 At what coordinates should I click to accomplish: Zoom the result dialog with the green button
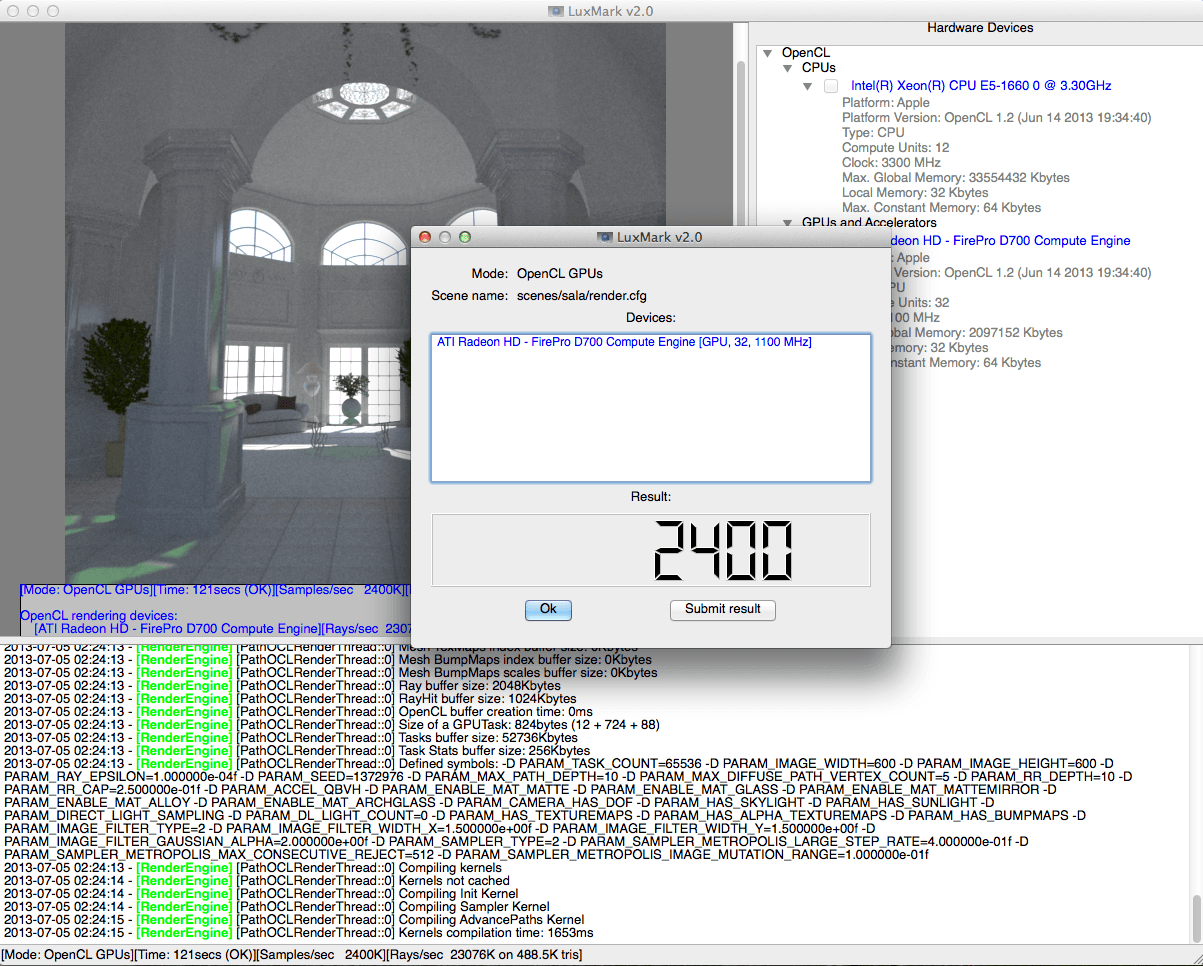tap(464, 237)
